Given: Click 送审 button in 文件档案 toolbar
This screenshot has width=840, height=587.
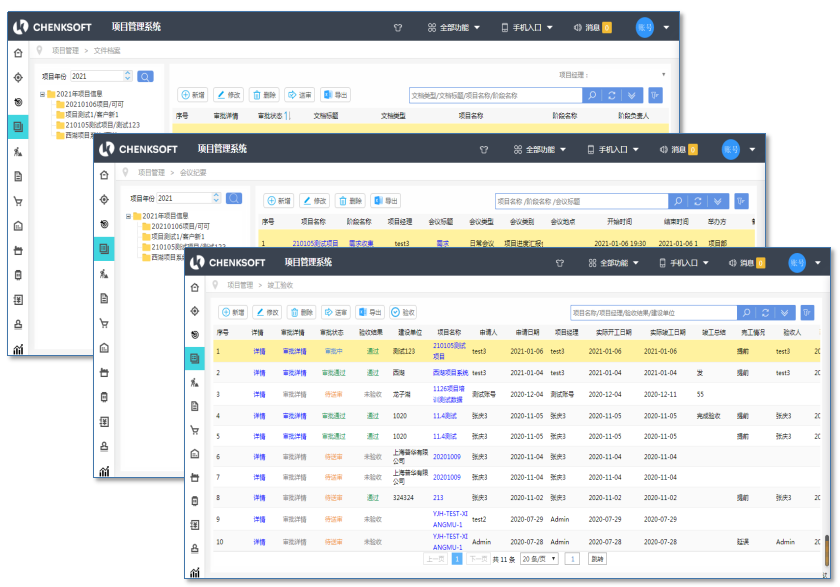Looking at the screenshot, I should pyautogui.click(x=299, y=95).
